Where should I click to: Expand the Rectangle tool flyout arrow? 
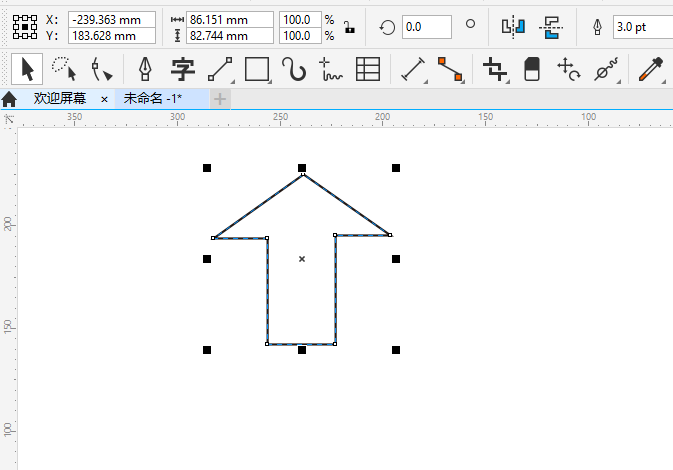pos(270,82)
